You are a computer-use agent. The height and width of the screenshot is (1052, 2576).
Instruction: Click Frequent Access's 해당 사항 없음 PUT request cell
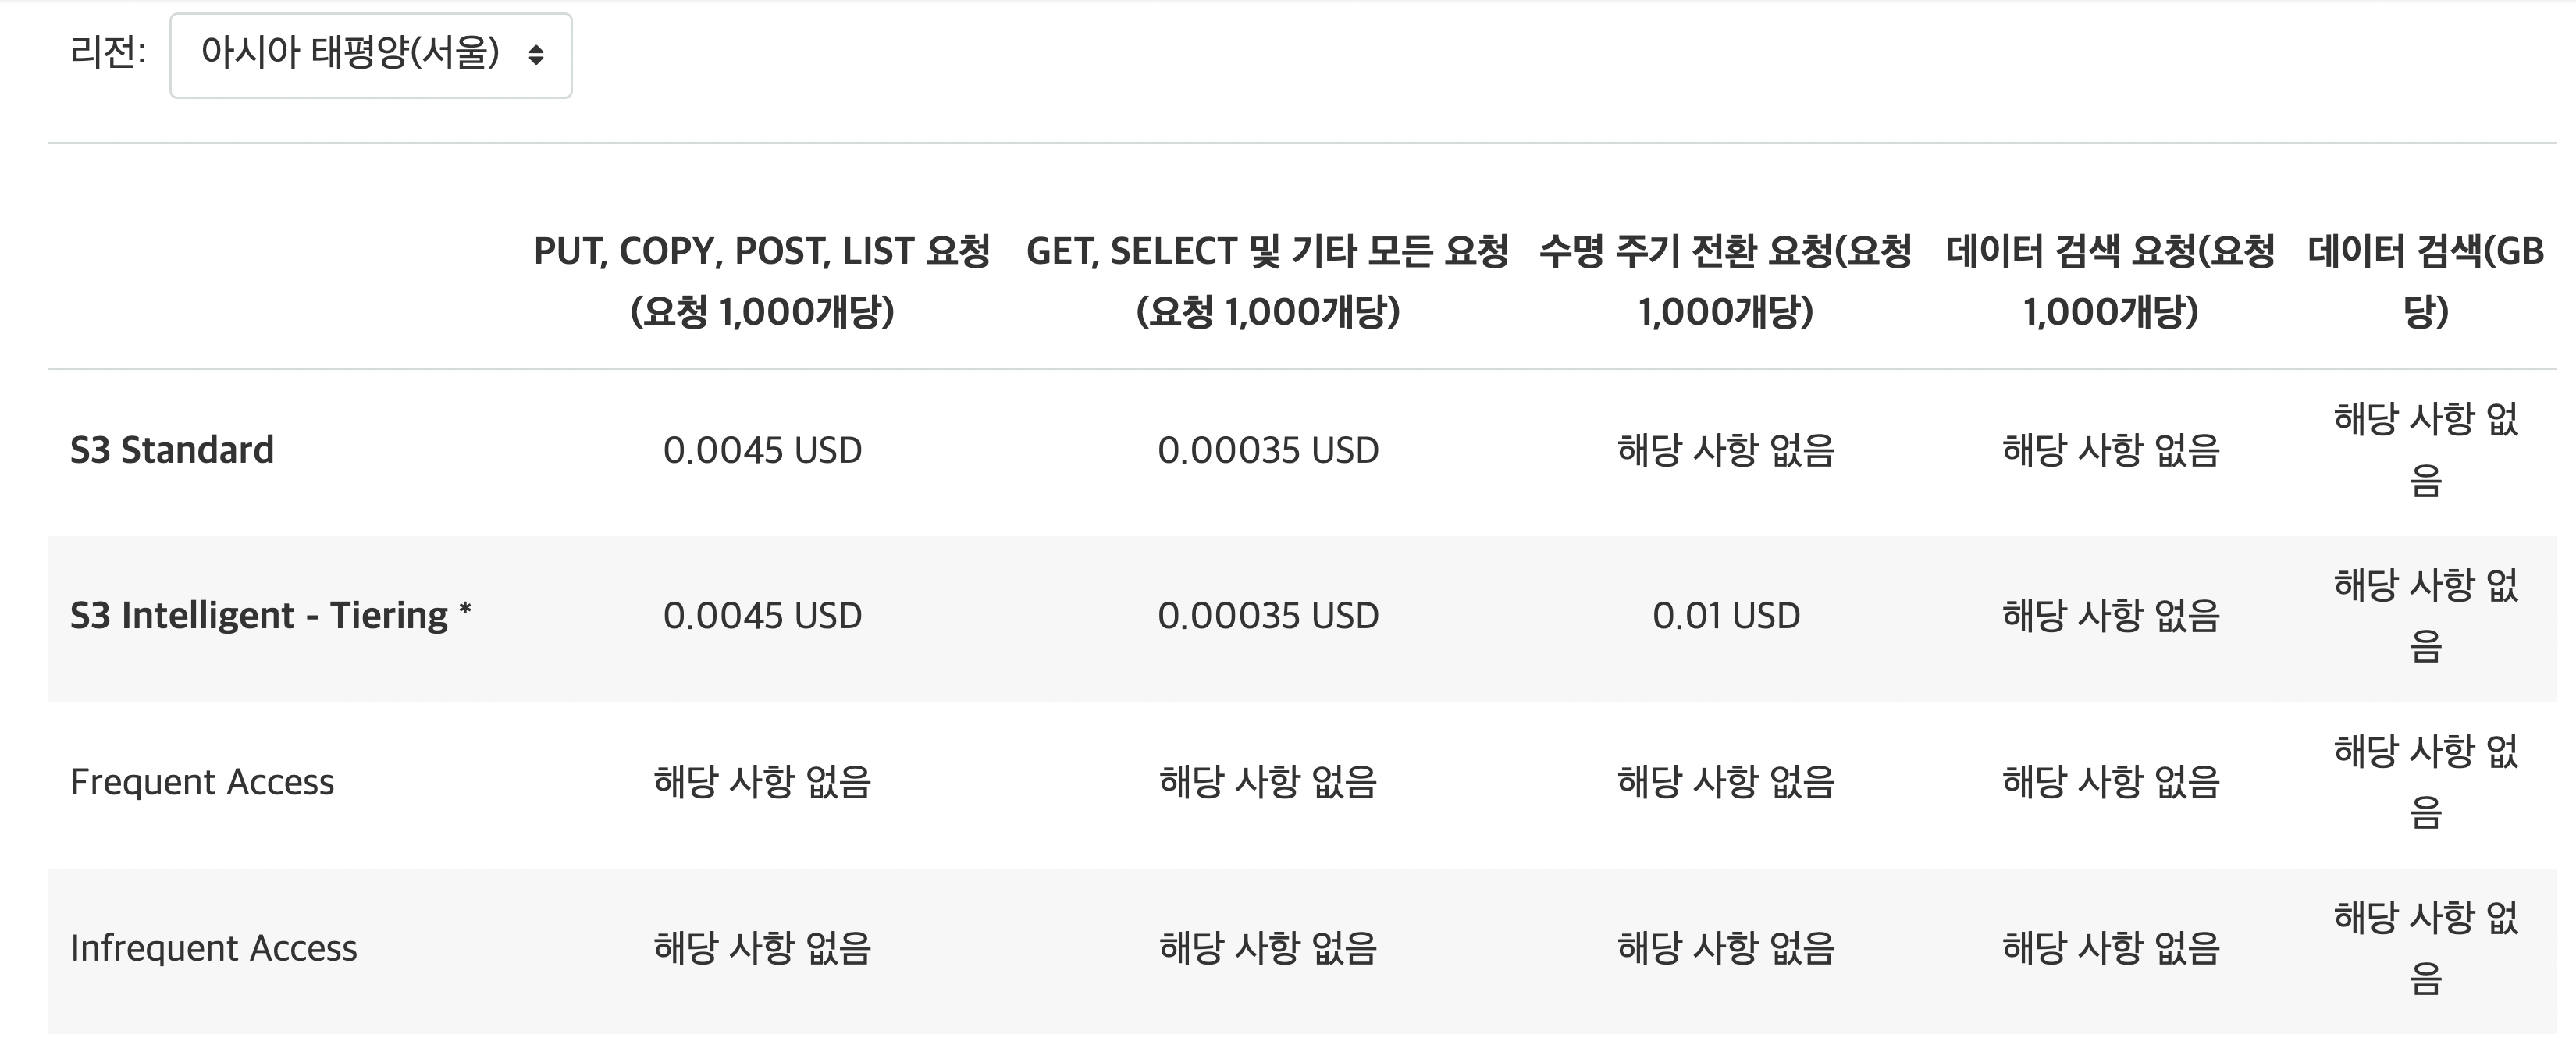coord(762,782)
